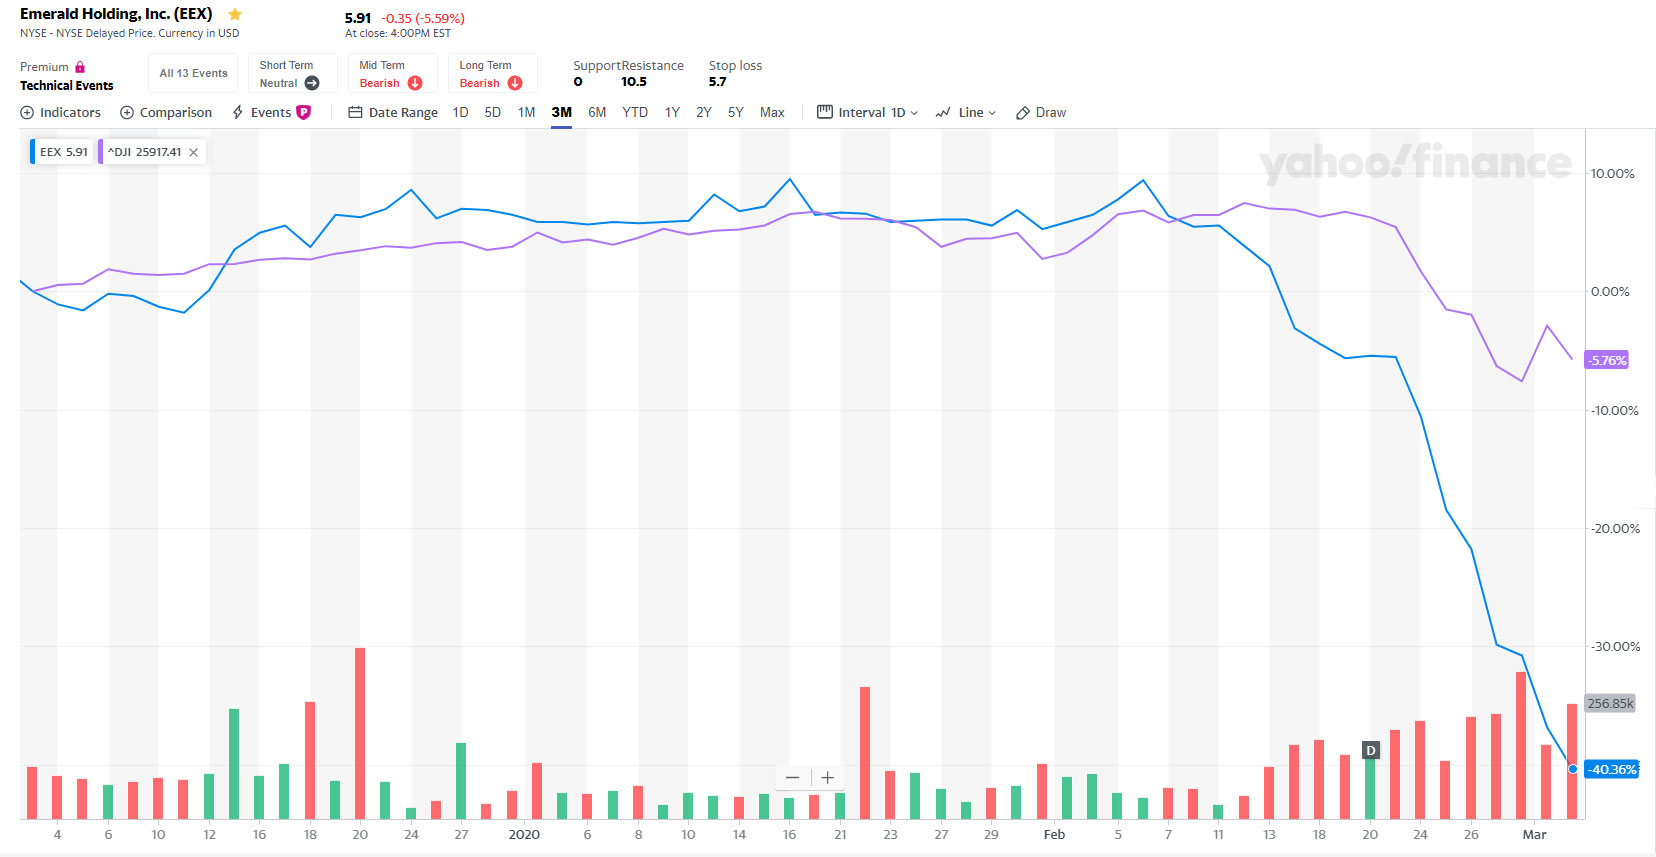Open the Long Term Bearish card
This screenshot has width=1656, height=857.
click(x=492, y=73)
